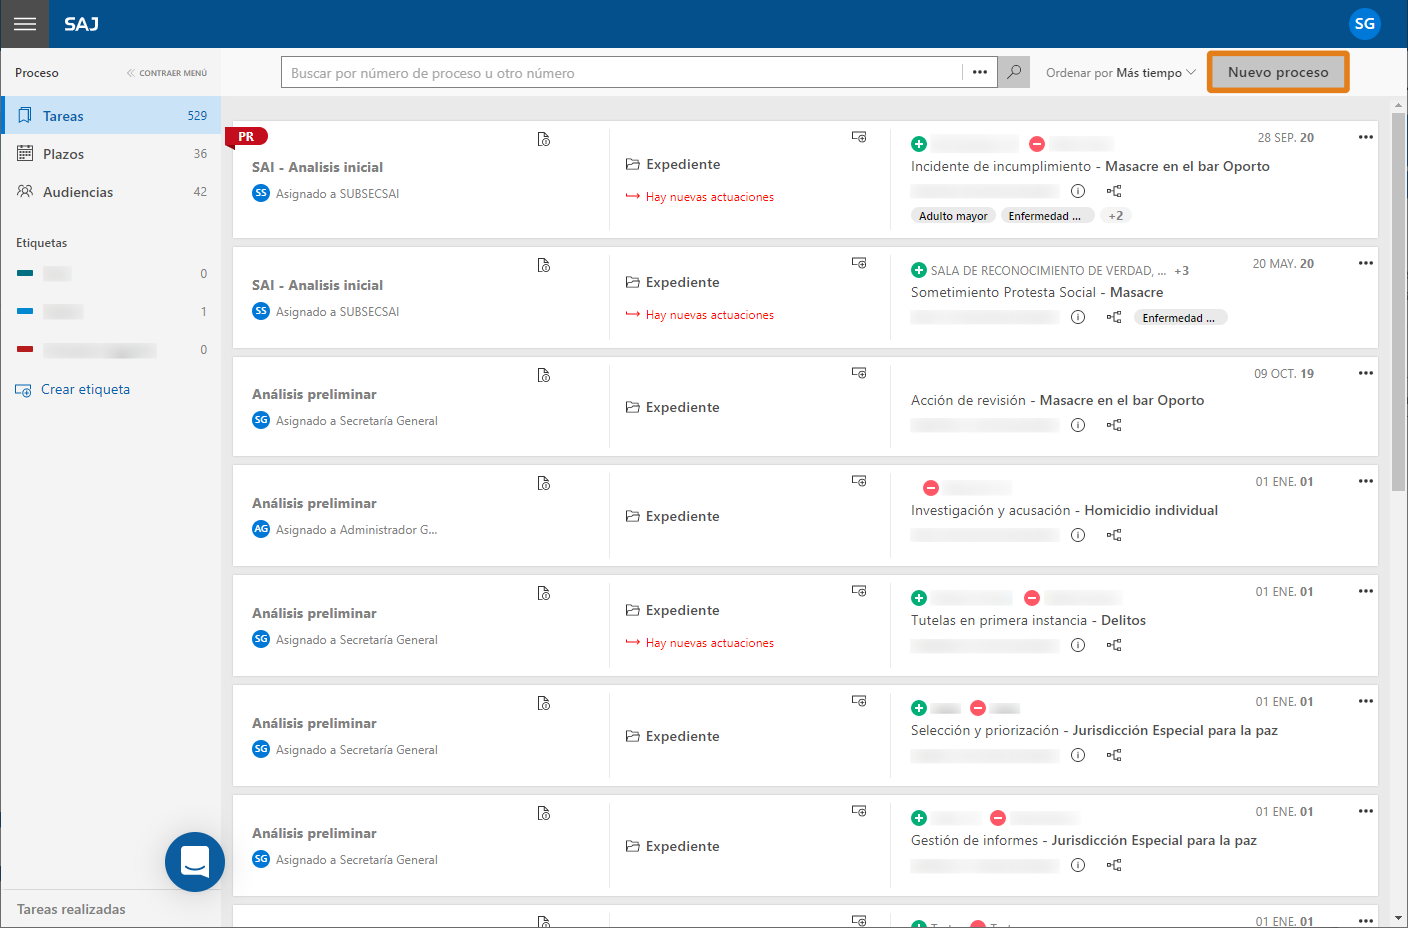Screen dimensions: 1408x928
Task: Click the panel icon on Acción de revisión card
Action: pyautogui.click(x=859, y=373)
